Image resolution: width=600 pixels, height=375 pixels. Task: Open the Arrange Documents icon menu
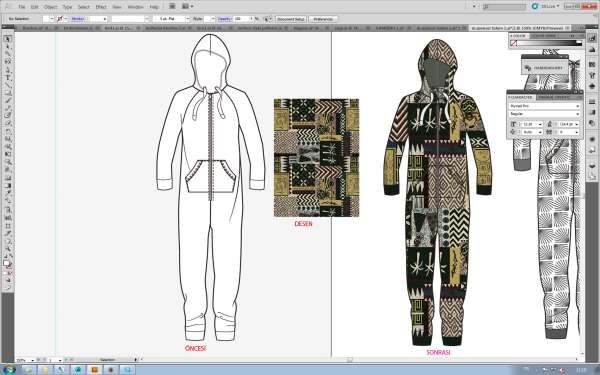tap(188, 7)
